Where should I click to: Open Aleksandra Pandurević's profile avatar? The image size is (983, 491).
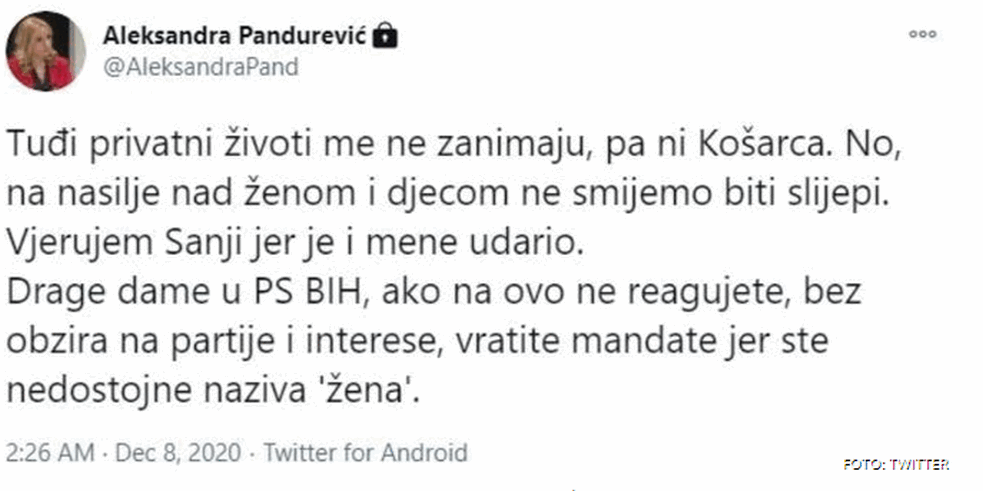pyautogui.click(x=45, y=51)
